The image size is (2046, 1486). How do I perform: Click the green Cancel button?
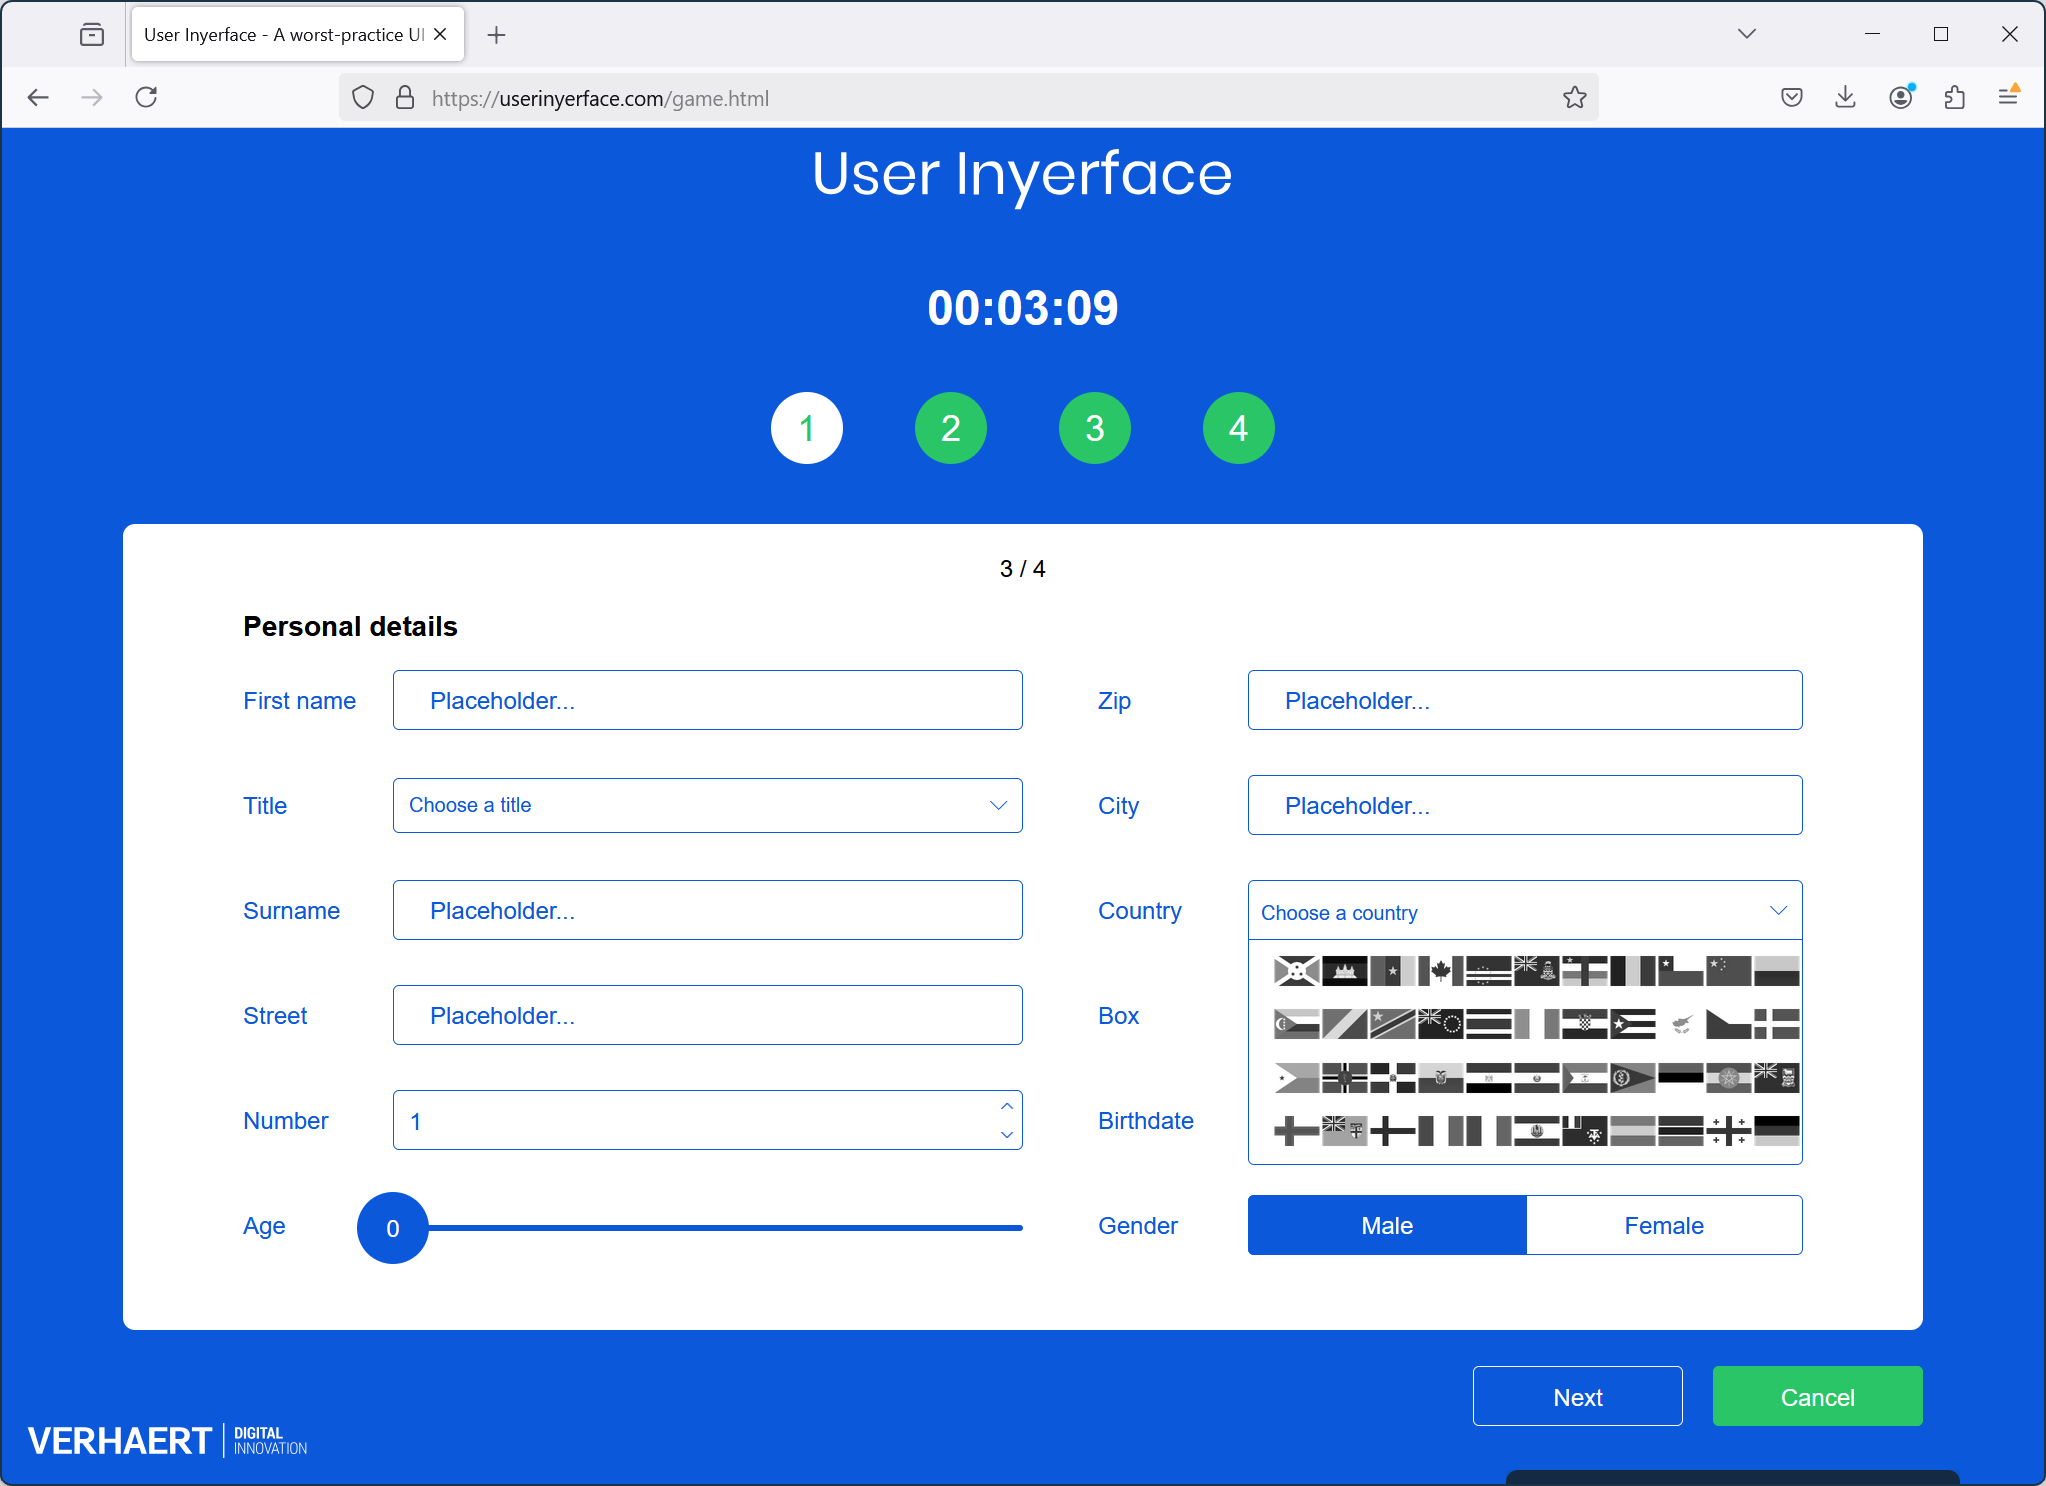coord(1818,1397)
